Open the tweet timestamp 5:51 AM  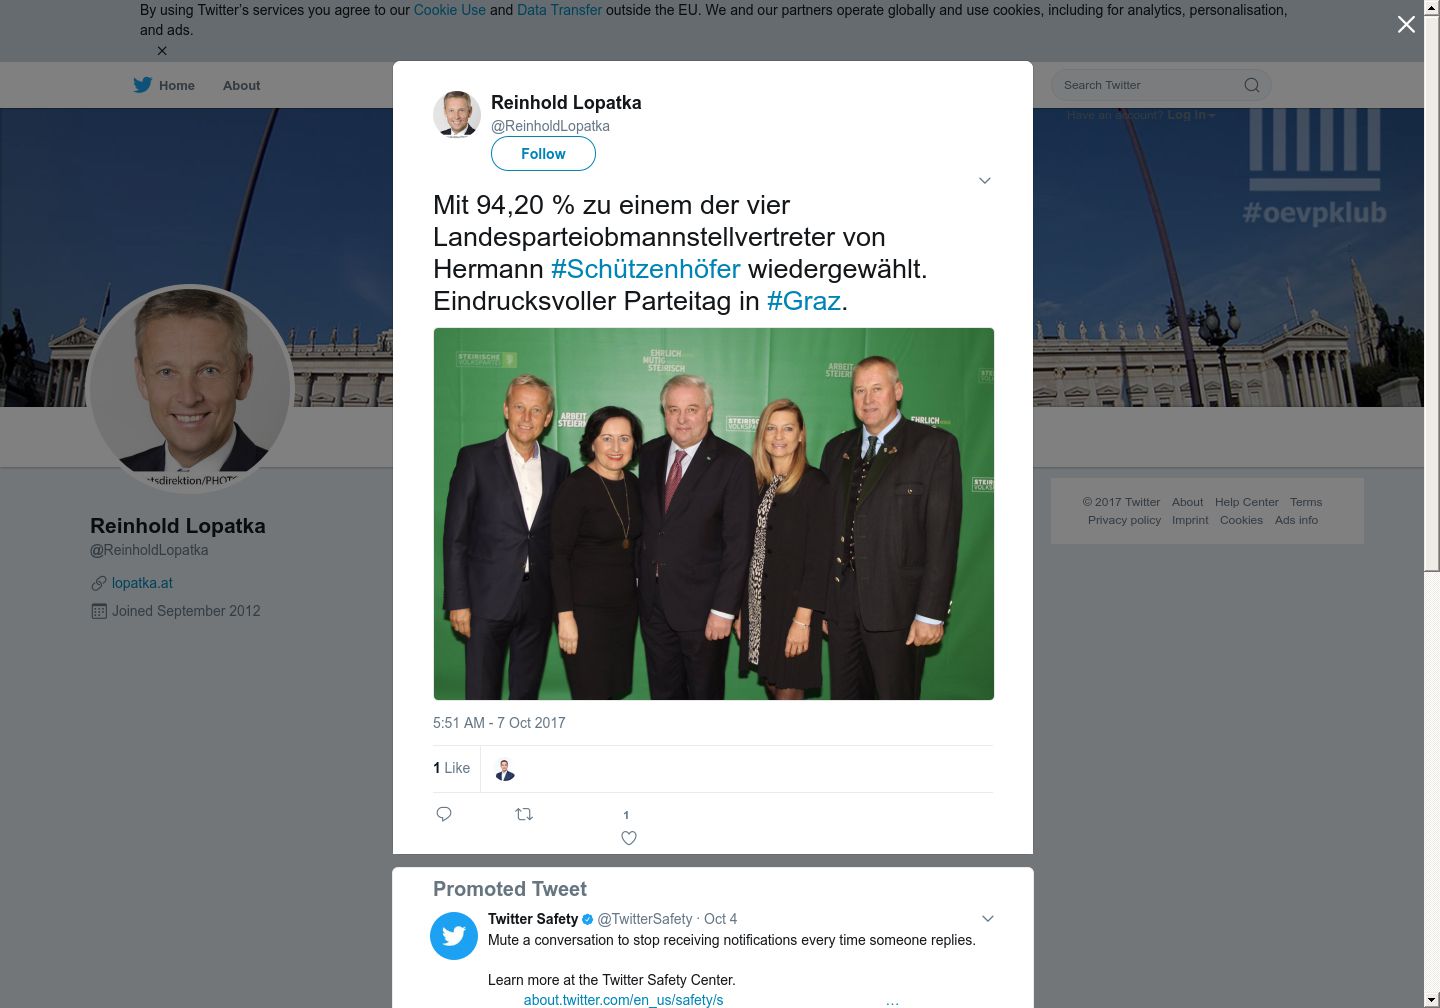coord(499,723)
